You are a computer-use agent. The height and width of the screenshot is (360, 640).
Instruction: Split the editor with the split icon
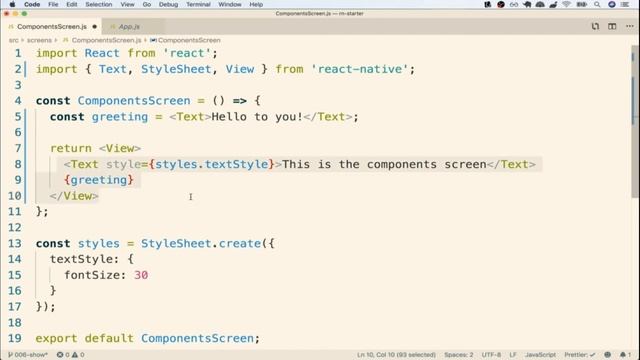pyautogui.click(x=612, y=27)
